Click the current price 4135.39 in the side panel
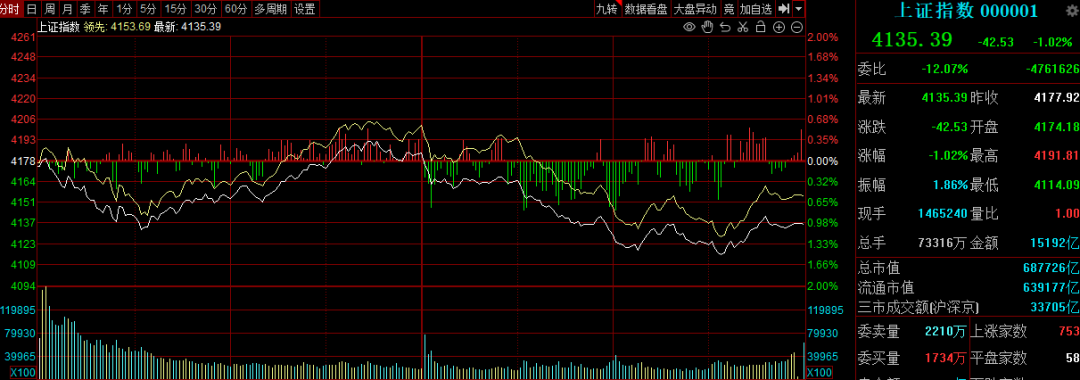 pos(912,40)
